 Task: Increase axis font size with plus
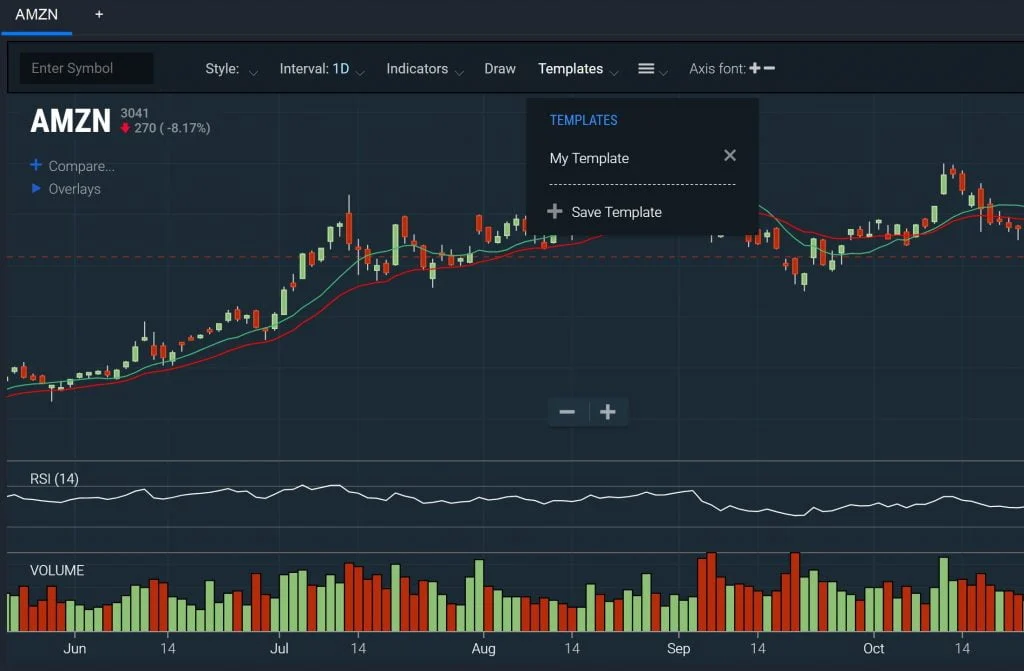coord(755,68)
